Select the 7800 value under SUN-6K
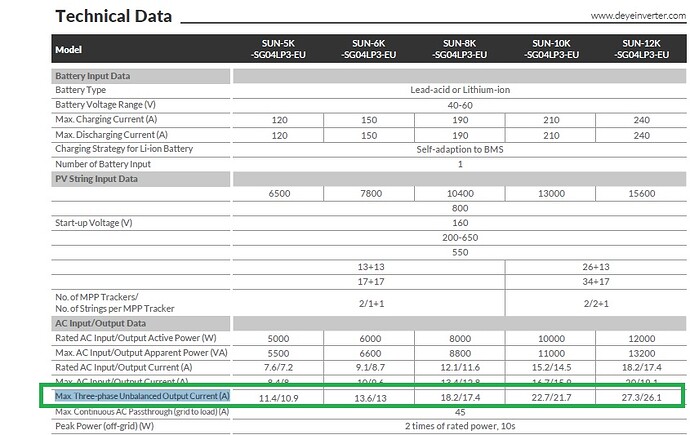The height and width of the screenshot is (435, 690). click(371, 194)
